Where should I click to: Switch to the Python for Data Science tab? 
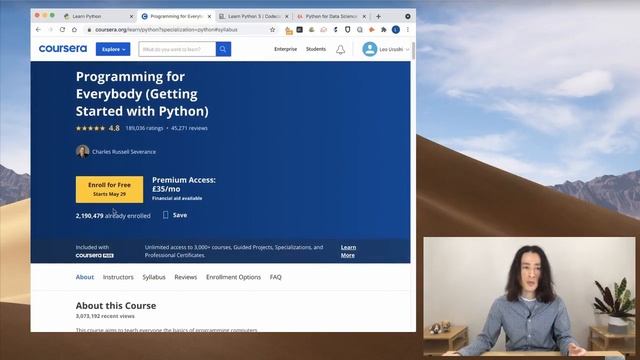click(331, 16)
